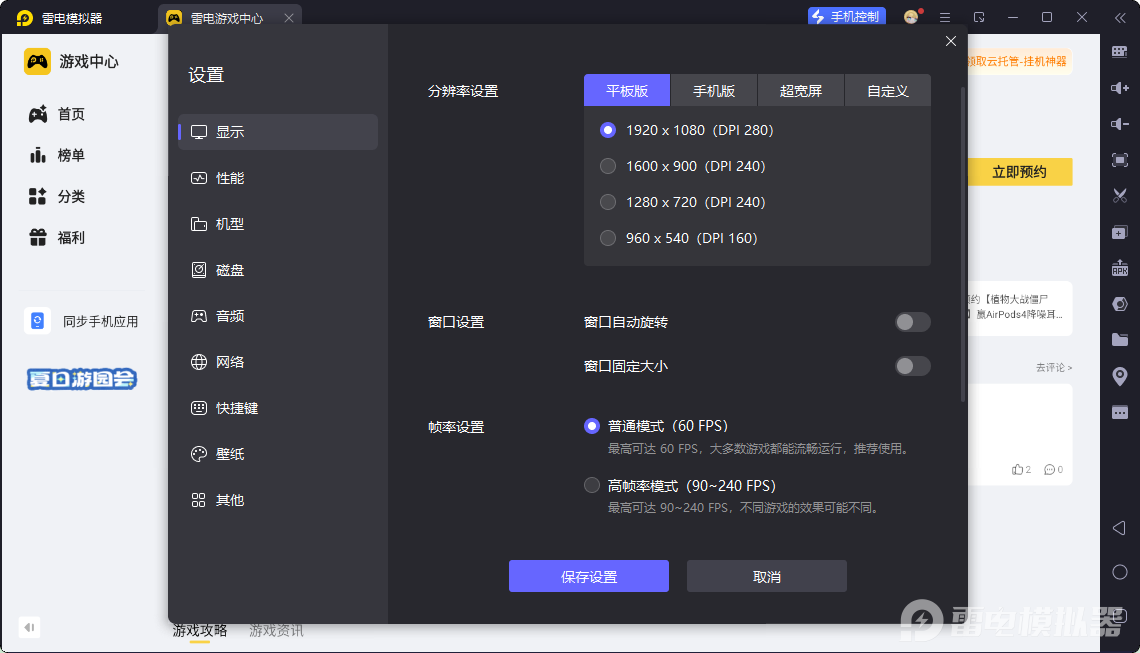Click the fullscreen icon in right sidebar
The height and width of the screenshot is (653, 1140).
pos(1120,160)
